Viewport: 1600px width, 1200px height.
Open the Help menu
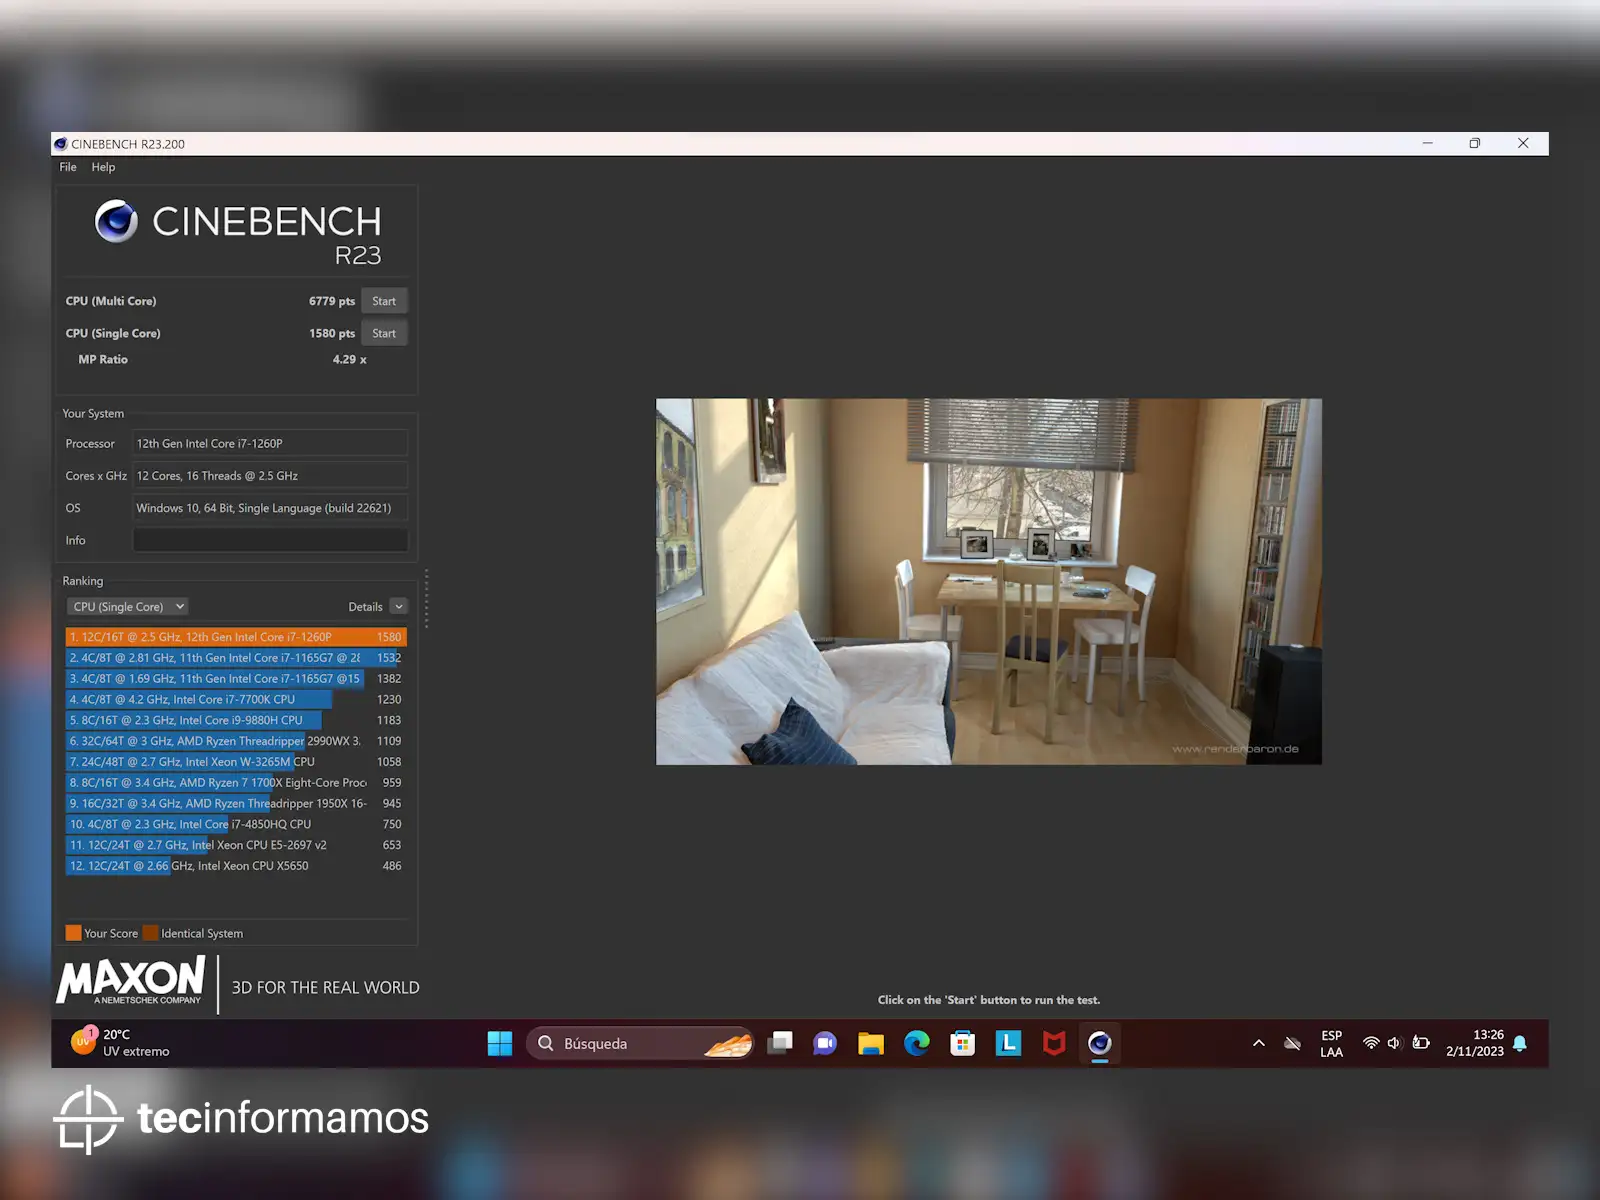[103, 167]
